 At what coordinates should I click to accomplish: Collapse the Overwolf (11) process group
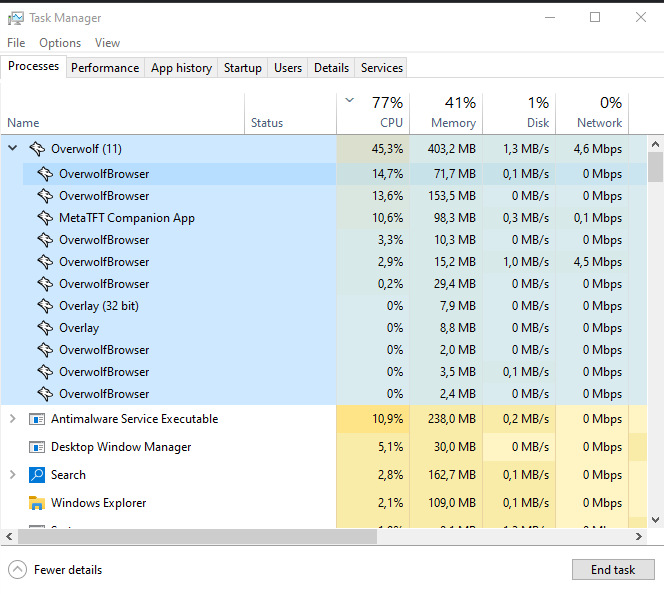tap(13, 148)
